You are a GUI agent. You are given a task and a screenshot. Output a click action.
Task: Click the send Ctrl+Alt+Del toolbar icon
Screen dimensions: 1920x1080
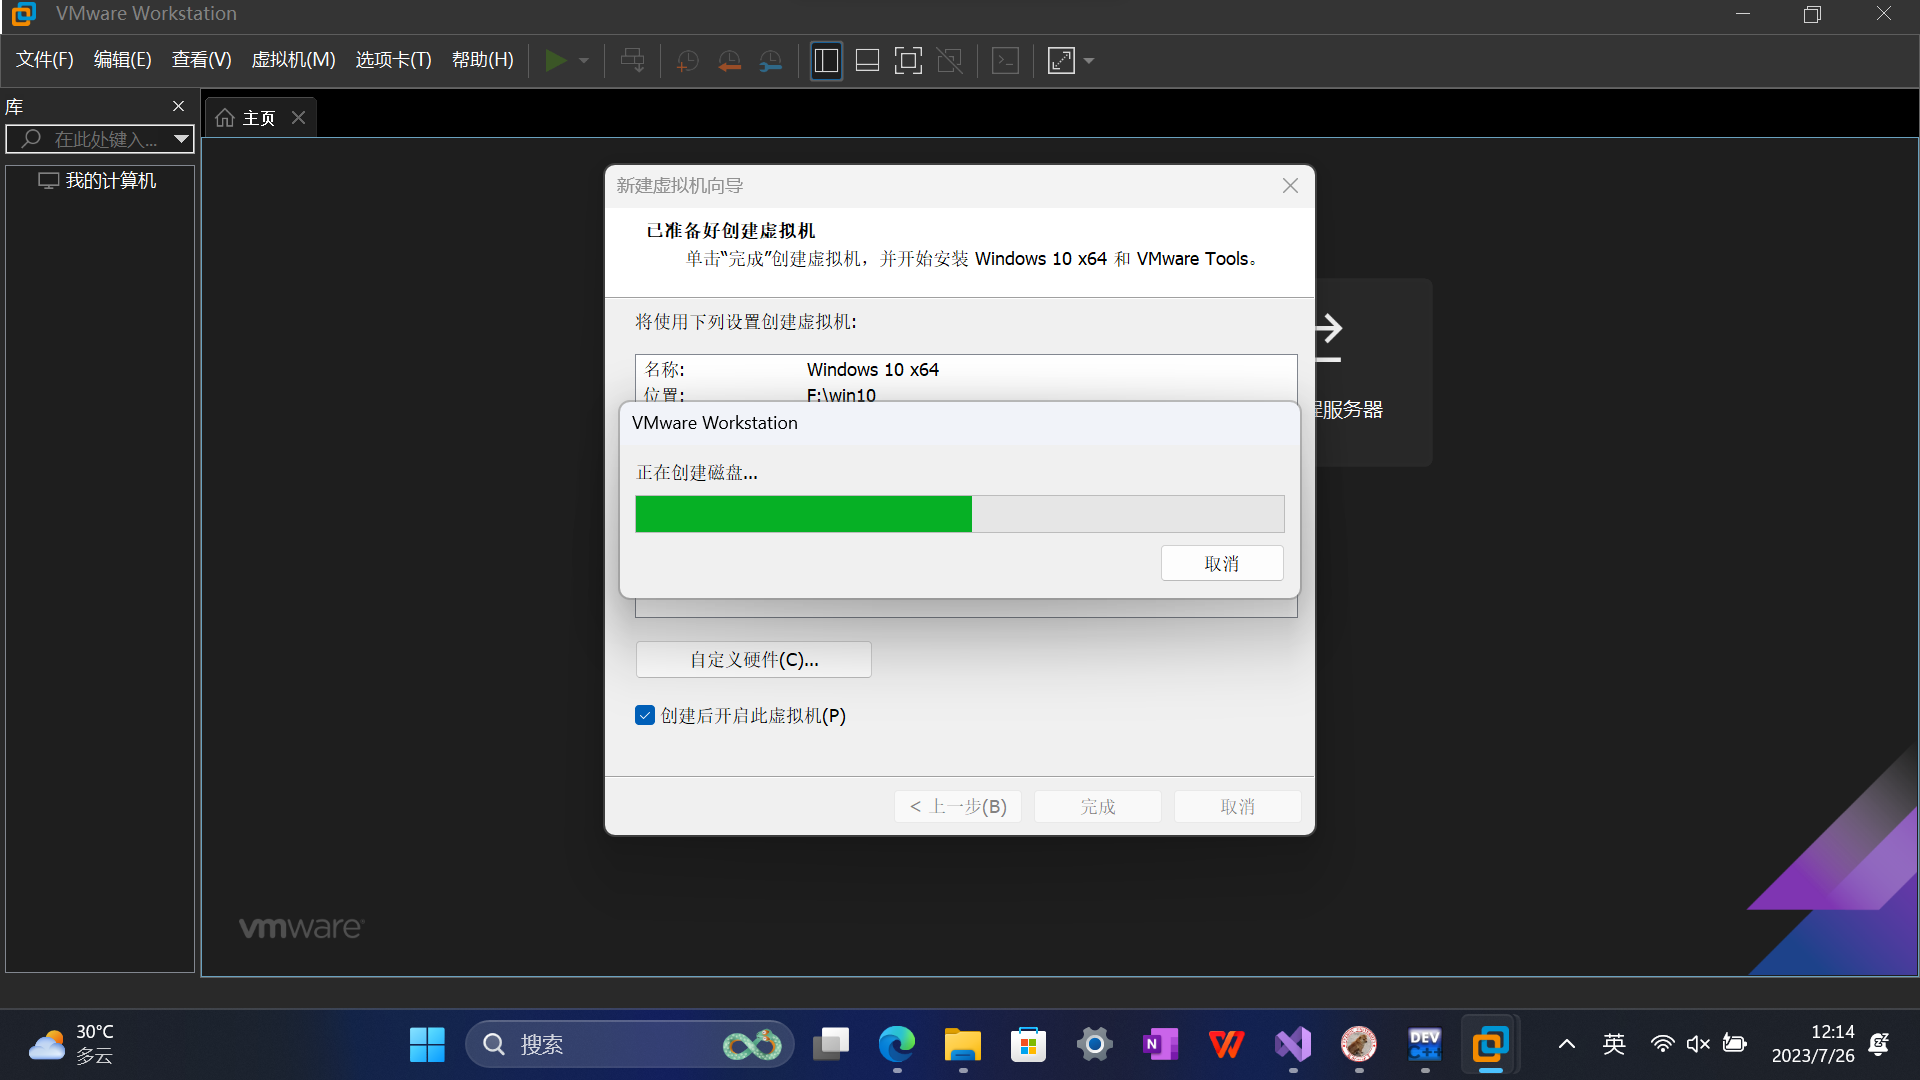click(632, 61)
